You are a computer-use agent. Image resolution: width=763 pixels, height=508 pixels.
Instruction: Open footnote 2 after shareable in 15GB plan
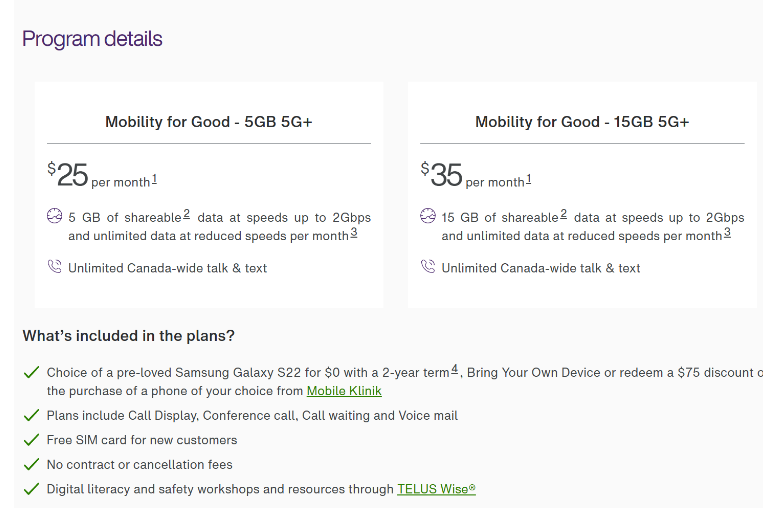click(x=563, y=214)
